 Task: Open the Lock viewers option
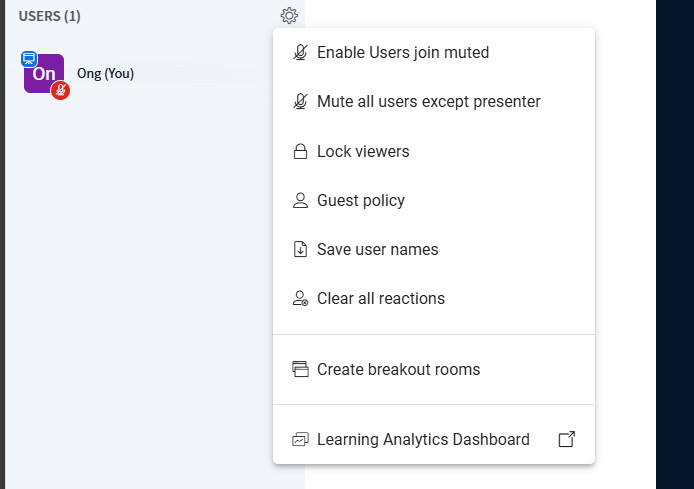coord(363,152)
